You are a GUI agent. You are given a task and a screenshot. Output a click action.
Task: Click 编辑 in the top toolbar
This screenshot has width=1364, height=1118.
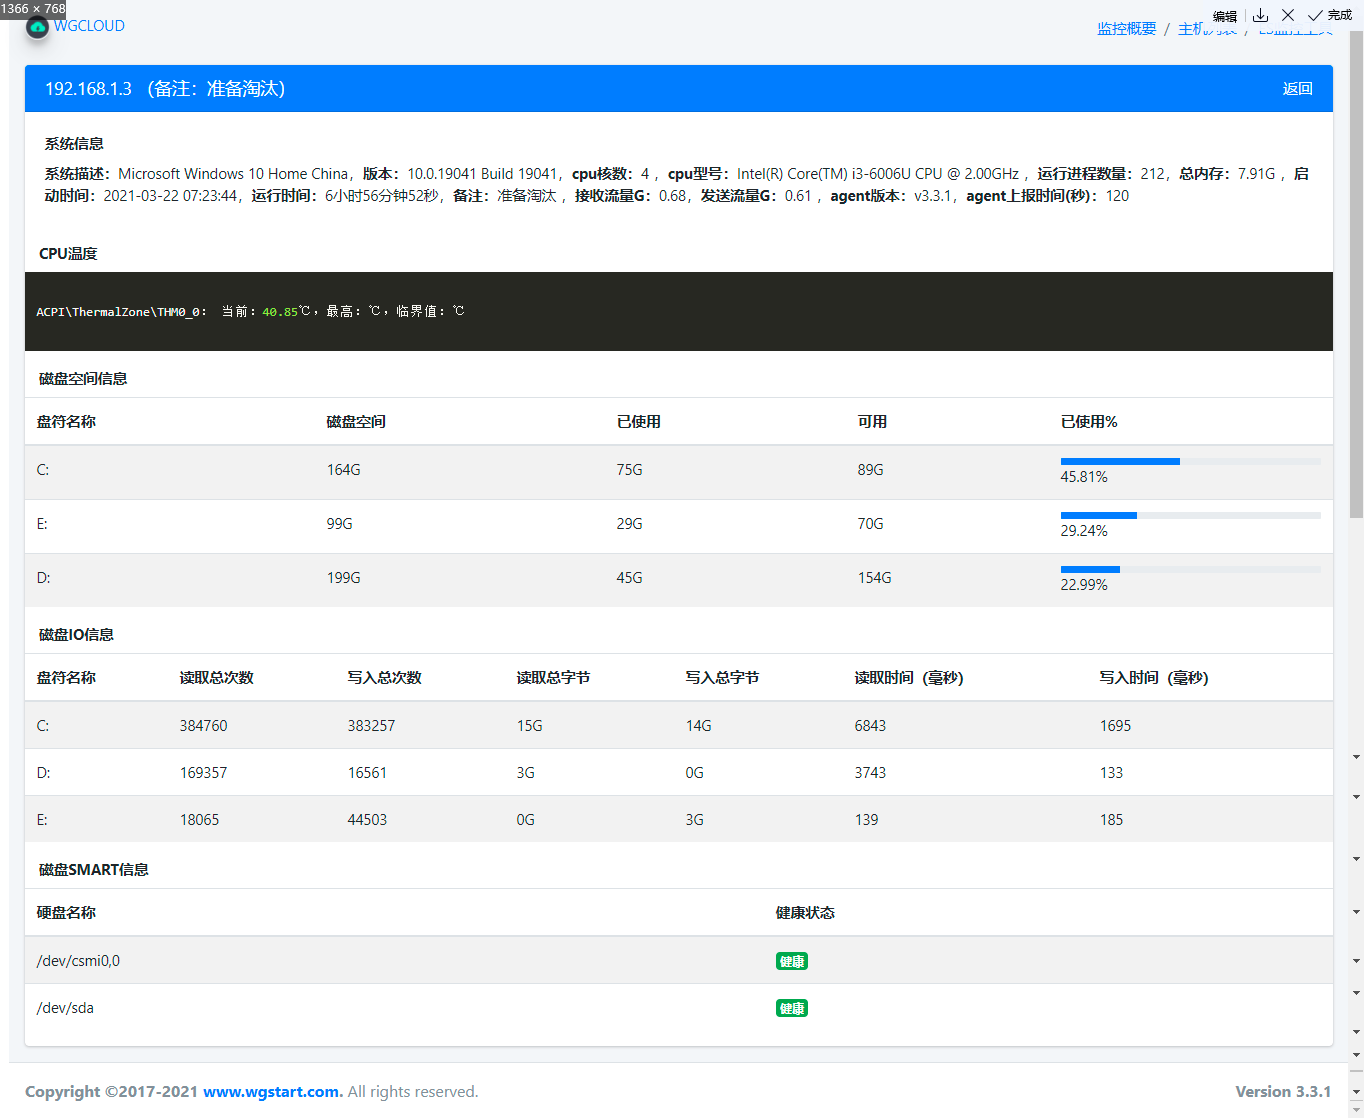(x=1224, y=15)
